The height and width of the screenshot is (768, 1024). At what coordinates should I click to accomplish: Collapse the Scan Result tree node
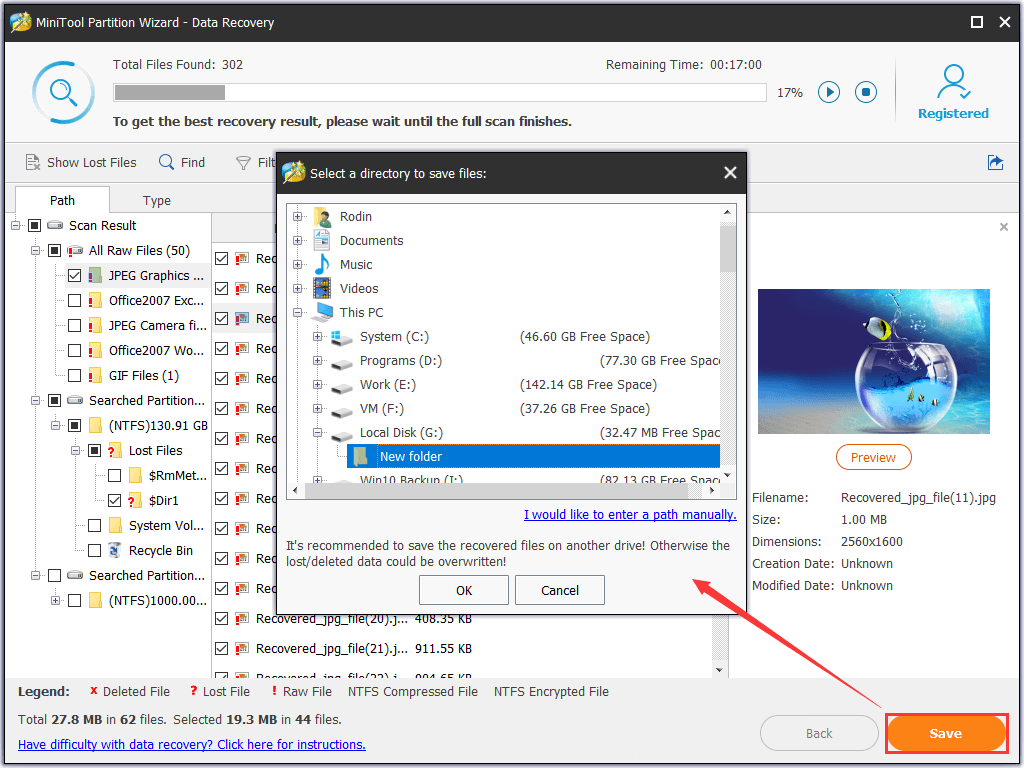coord(16,225)
